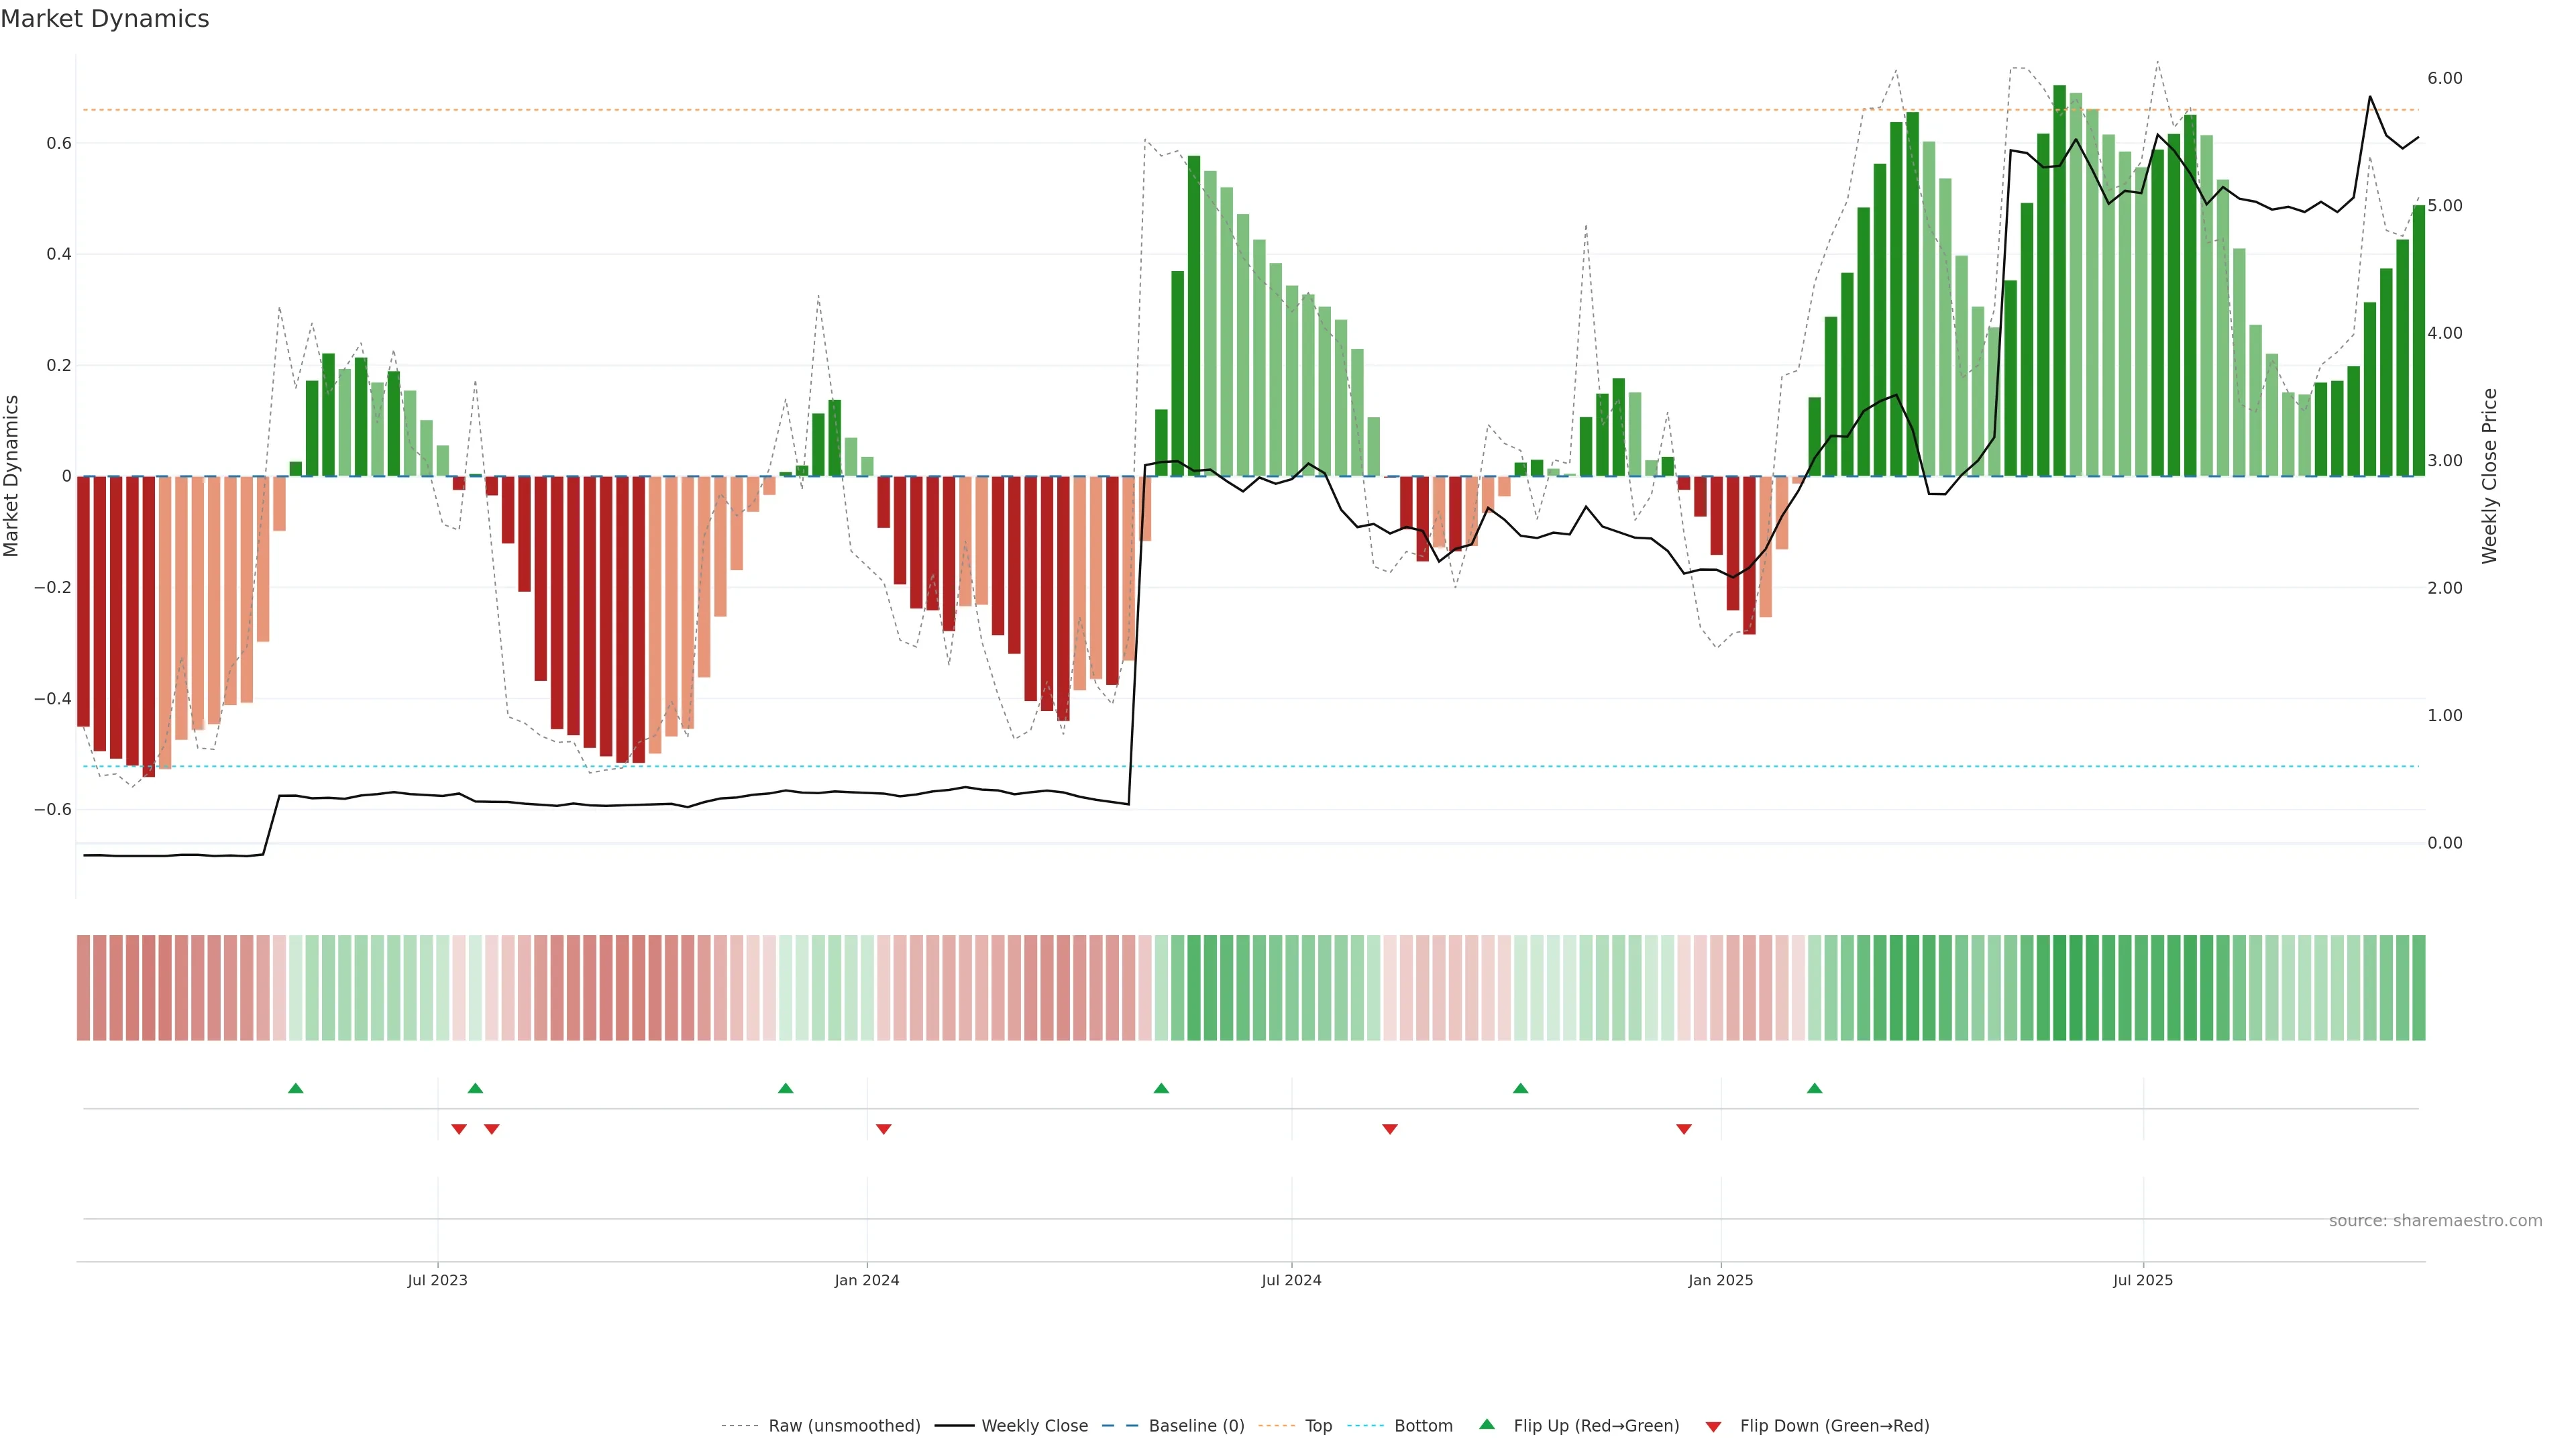Viewport: 2576px width, 1449px height.
Task: Click the green flip-up marker before Jul 2024
Action: point(1161,1088)
